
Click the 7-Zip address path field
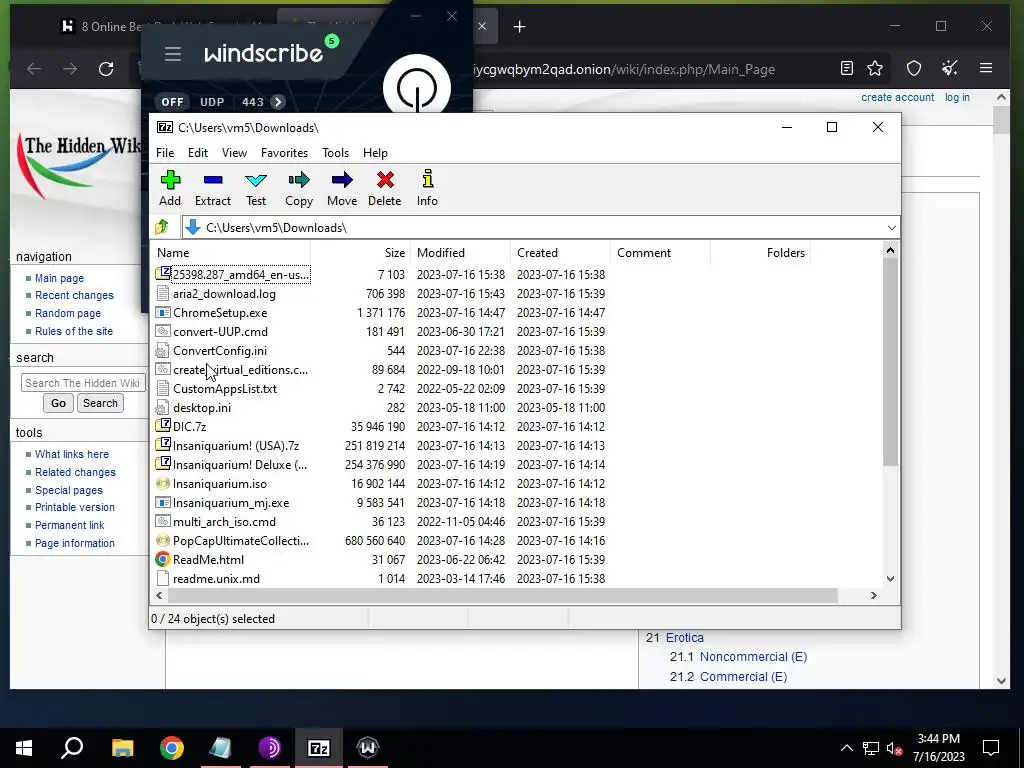pos(540,227)
